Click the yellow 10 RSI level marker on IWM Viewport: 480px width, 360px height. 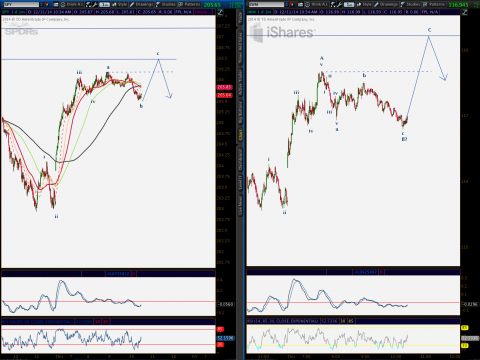(465, 346)
